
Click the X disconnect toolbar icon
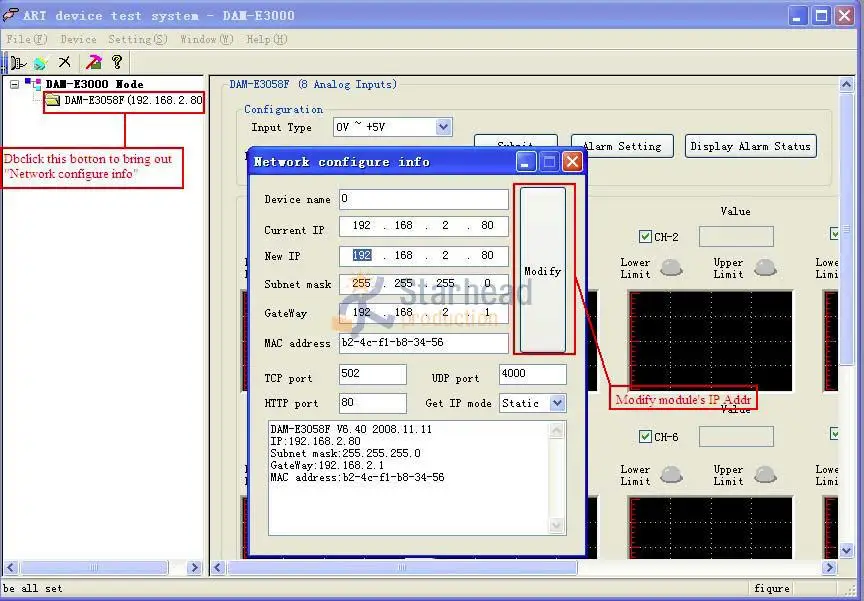click(64, 62)
